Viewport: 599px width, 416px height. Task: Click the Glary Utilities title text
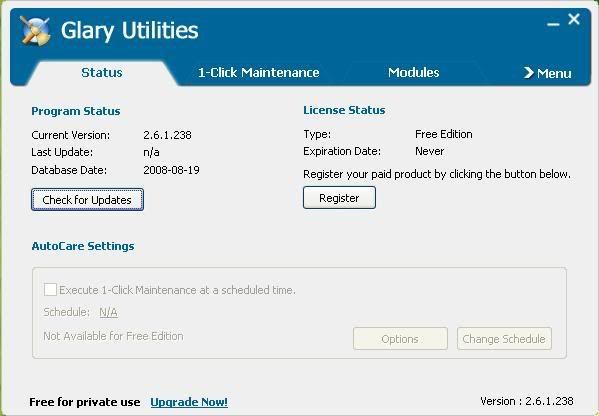(130, 31)
